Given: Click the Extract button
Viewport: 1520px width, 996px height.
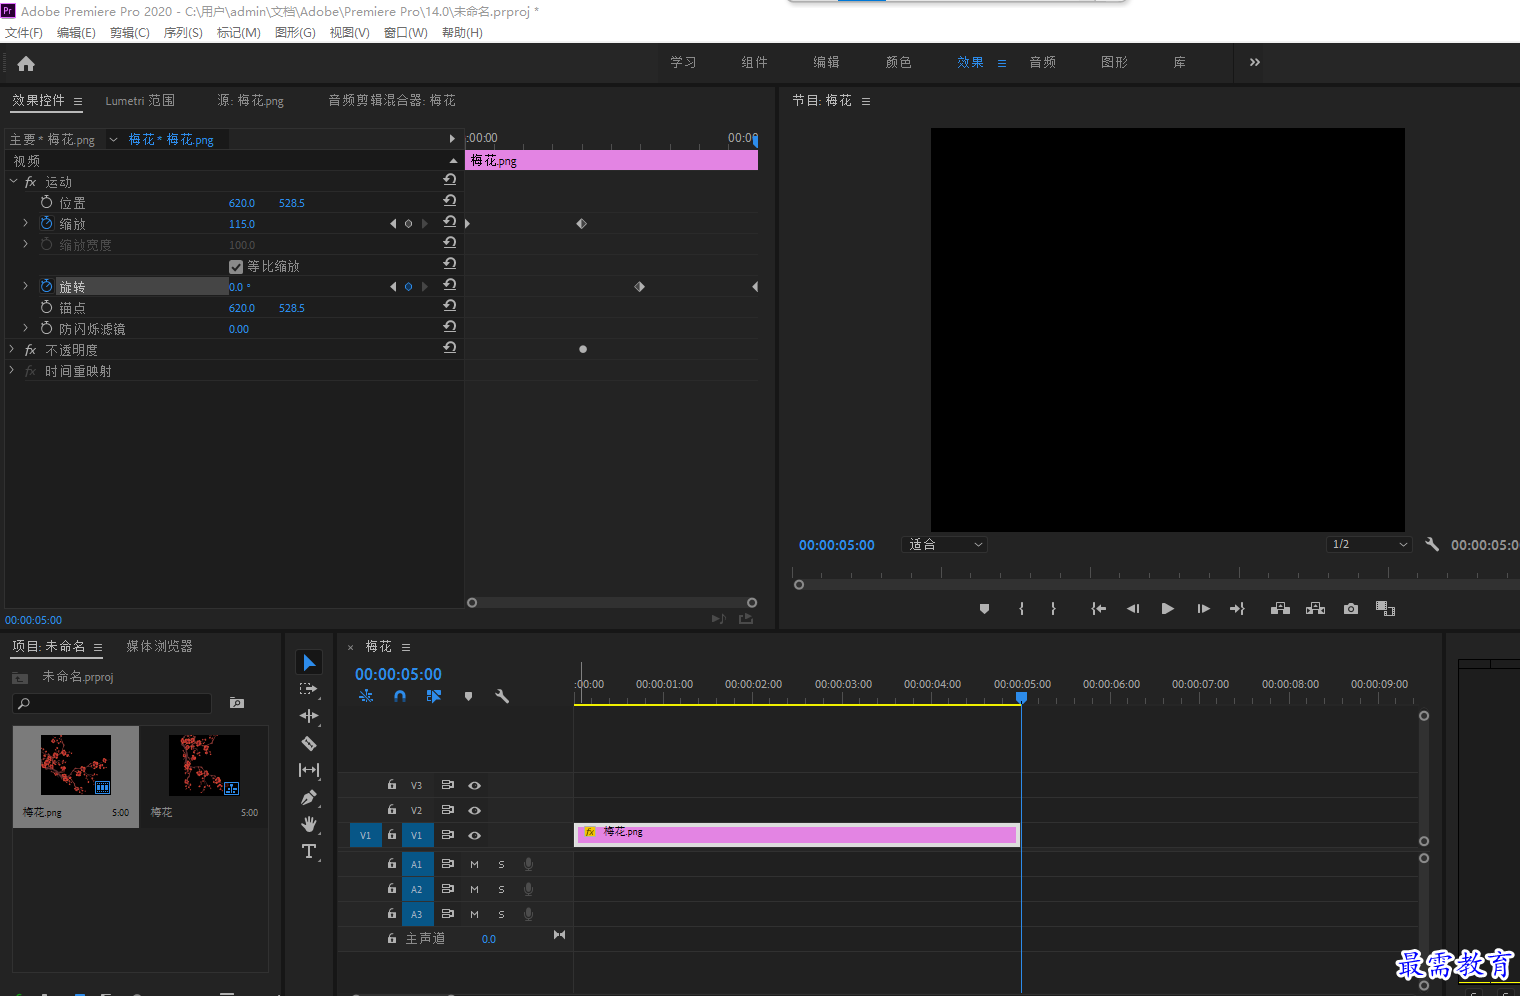Looking at the screenshot, I should point(1315,608).
